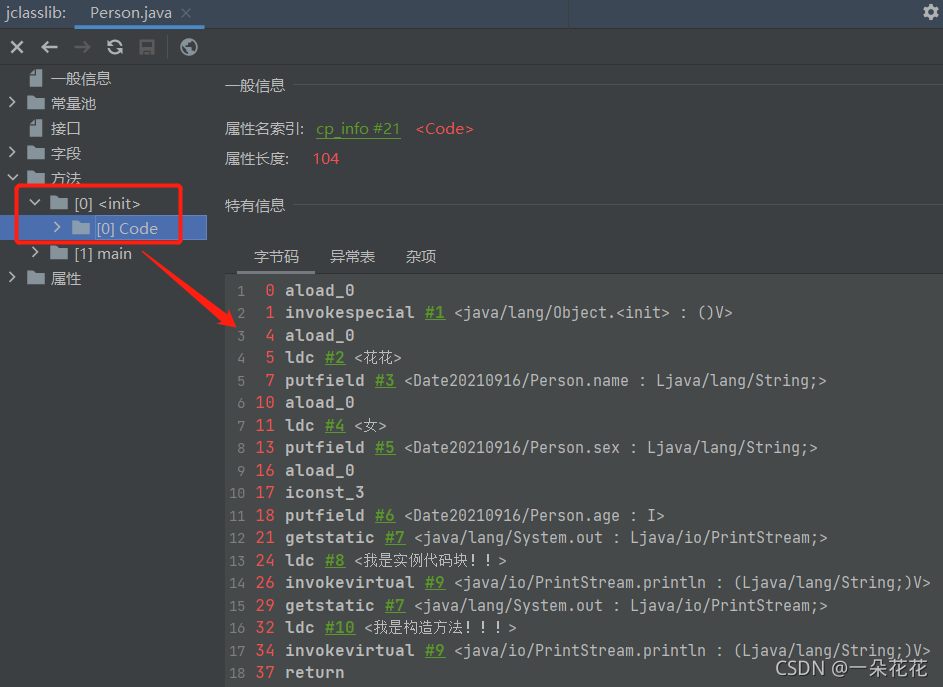Follow link #7 on getstatic at offset 29
Image resolution: width=943 pixels, height=687 pixels.
point(395,606)
